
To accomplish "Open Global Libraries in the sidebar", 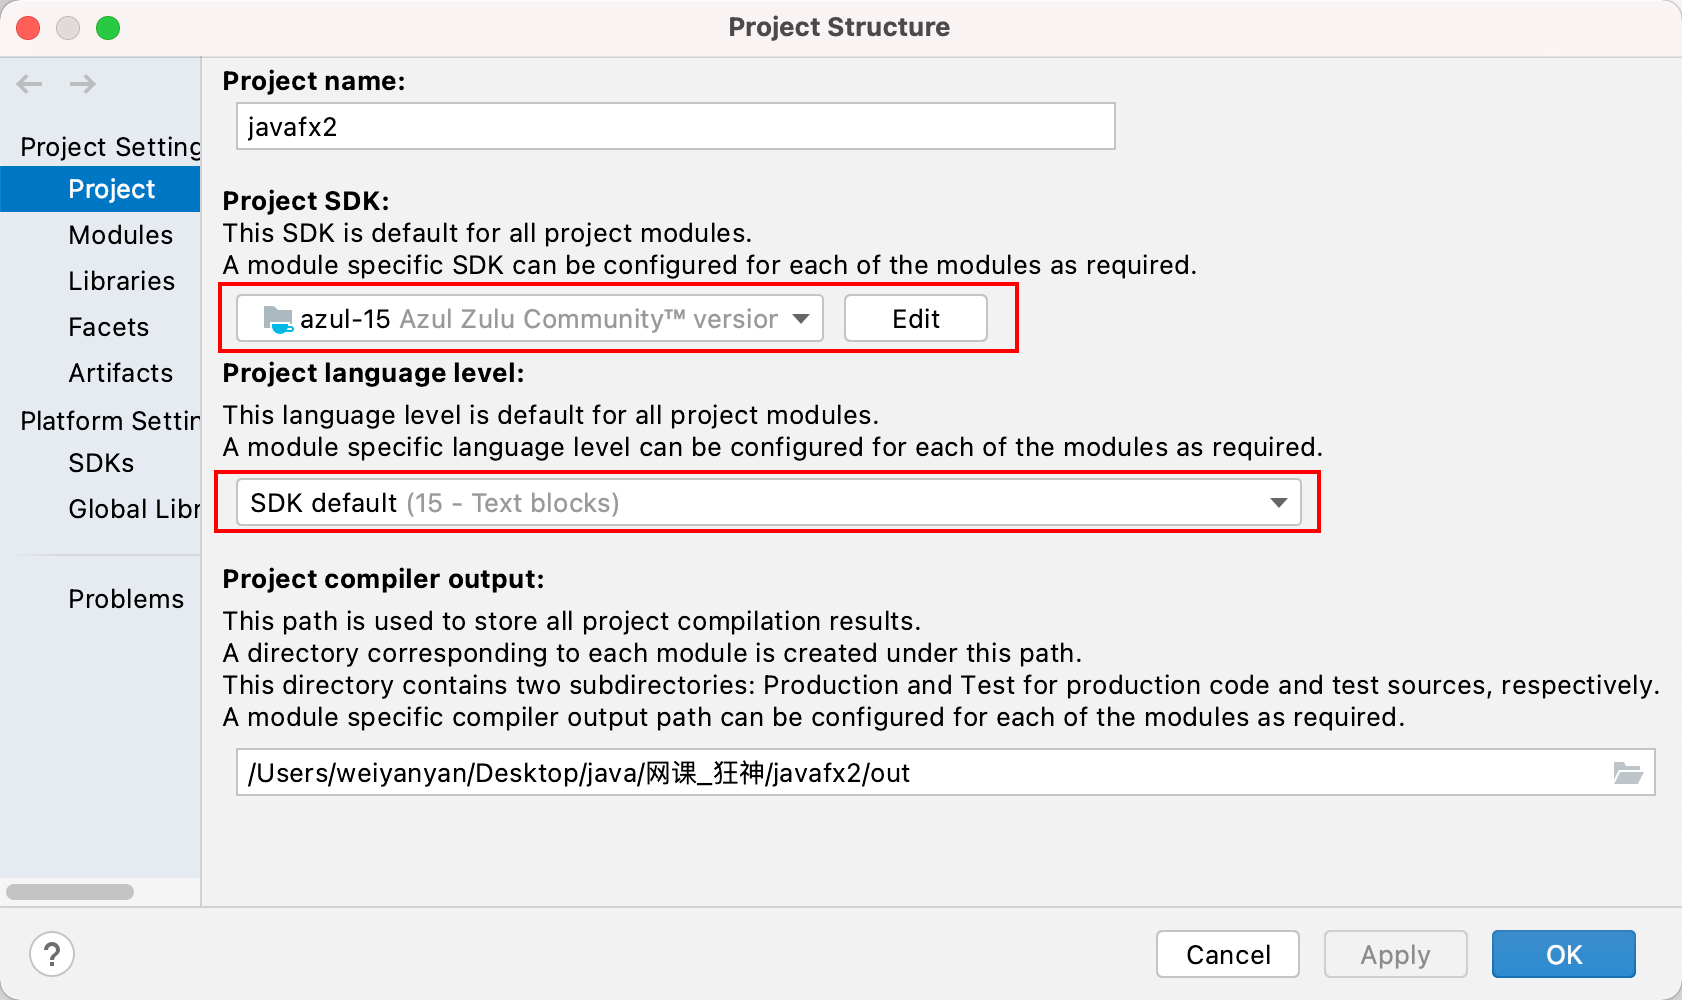I will (133, 509).
